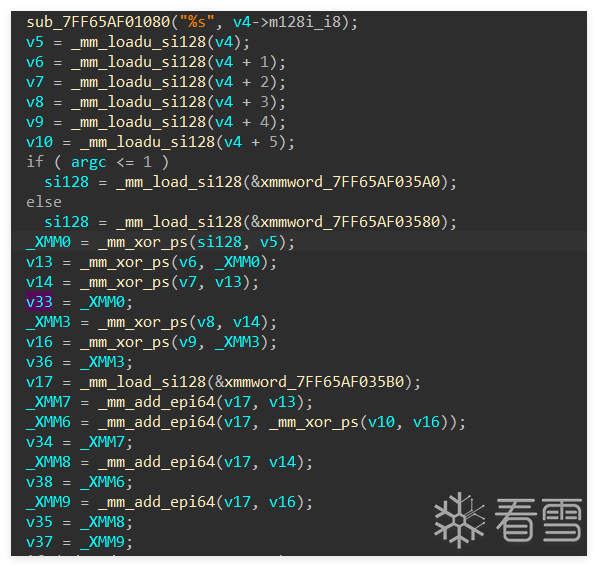Click v17 on the line assigning v17
The height and width of the screenshot is (567, 598).
[x=39, y=382]
